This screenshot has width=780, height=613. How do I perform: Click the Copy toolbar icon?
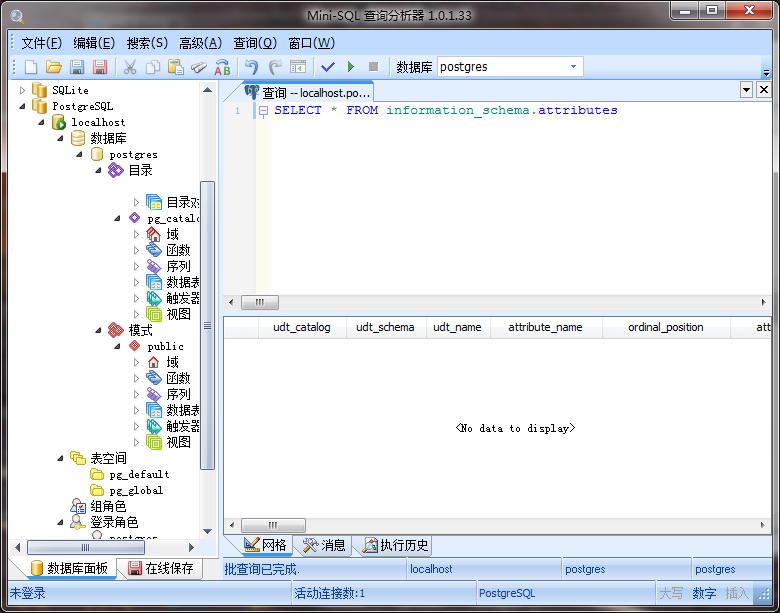tap(153, 67)
